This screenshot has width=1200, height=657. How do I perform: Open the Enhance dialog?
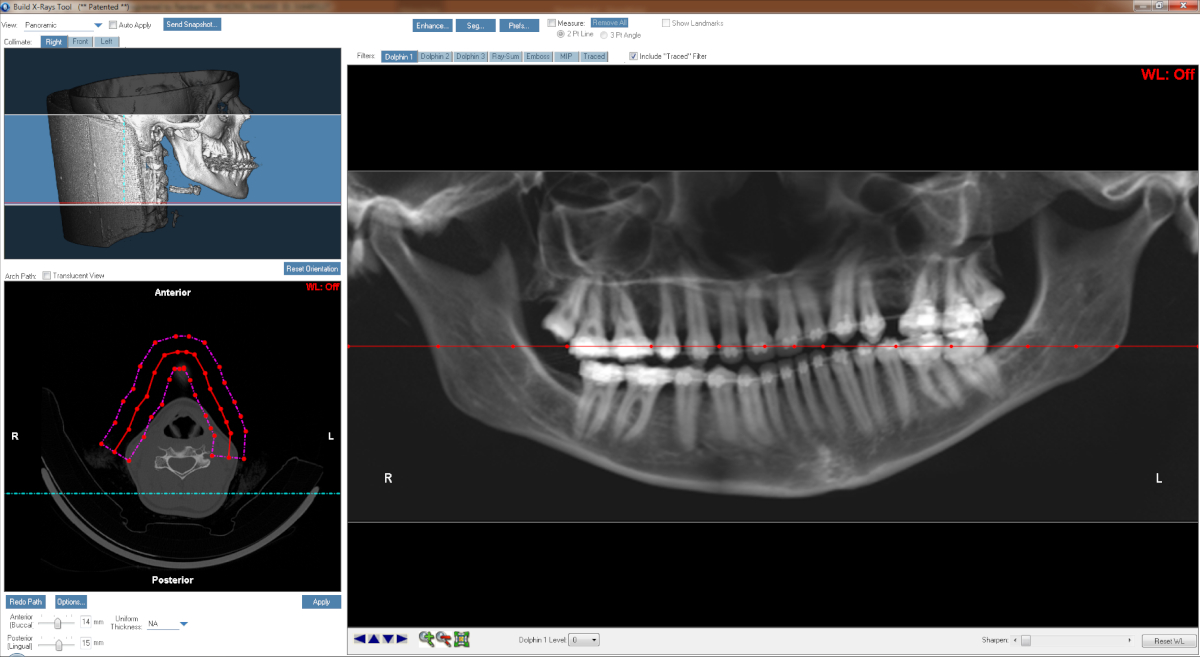(433, 26)
